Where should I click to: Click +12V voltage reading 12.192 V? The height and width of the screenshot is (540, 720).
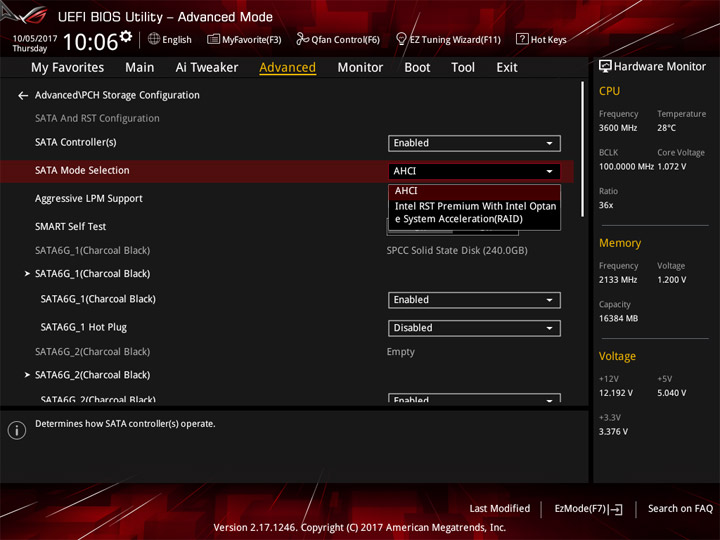point(616,393)
